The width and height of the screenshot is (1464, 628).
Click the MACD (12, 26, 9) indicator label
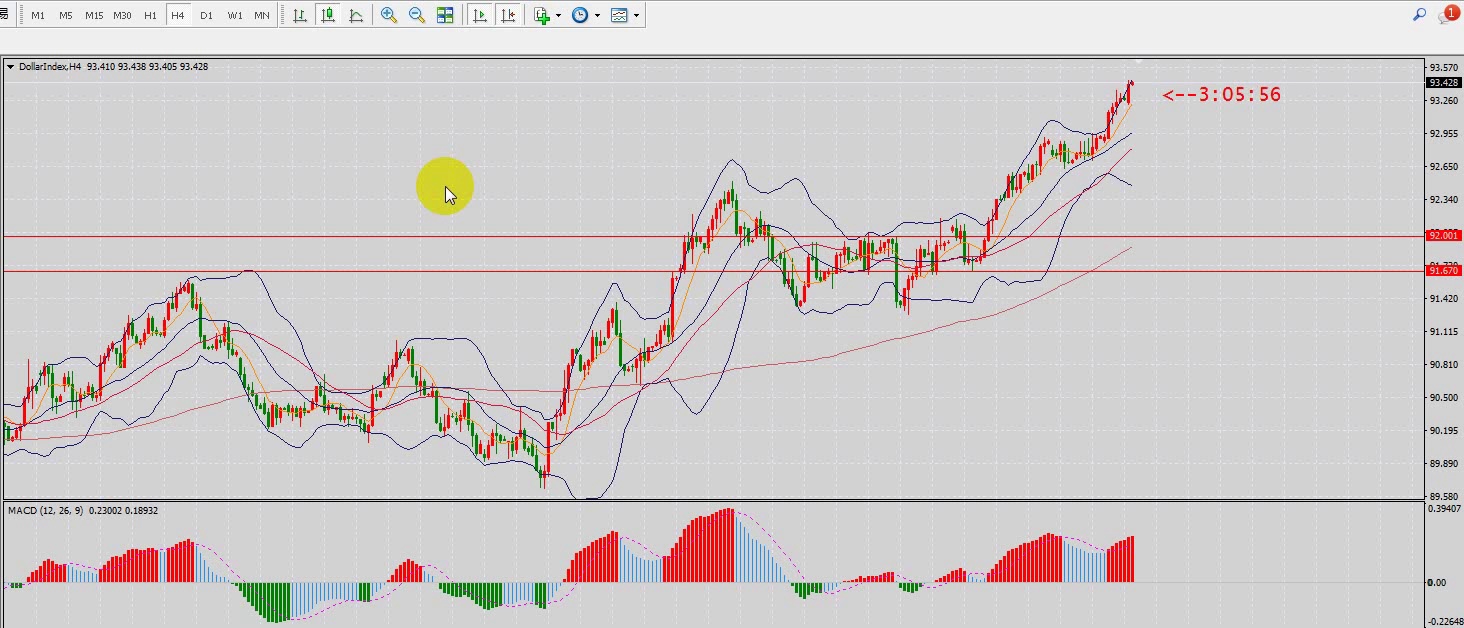pos(46,511)
